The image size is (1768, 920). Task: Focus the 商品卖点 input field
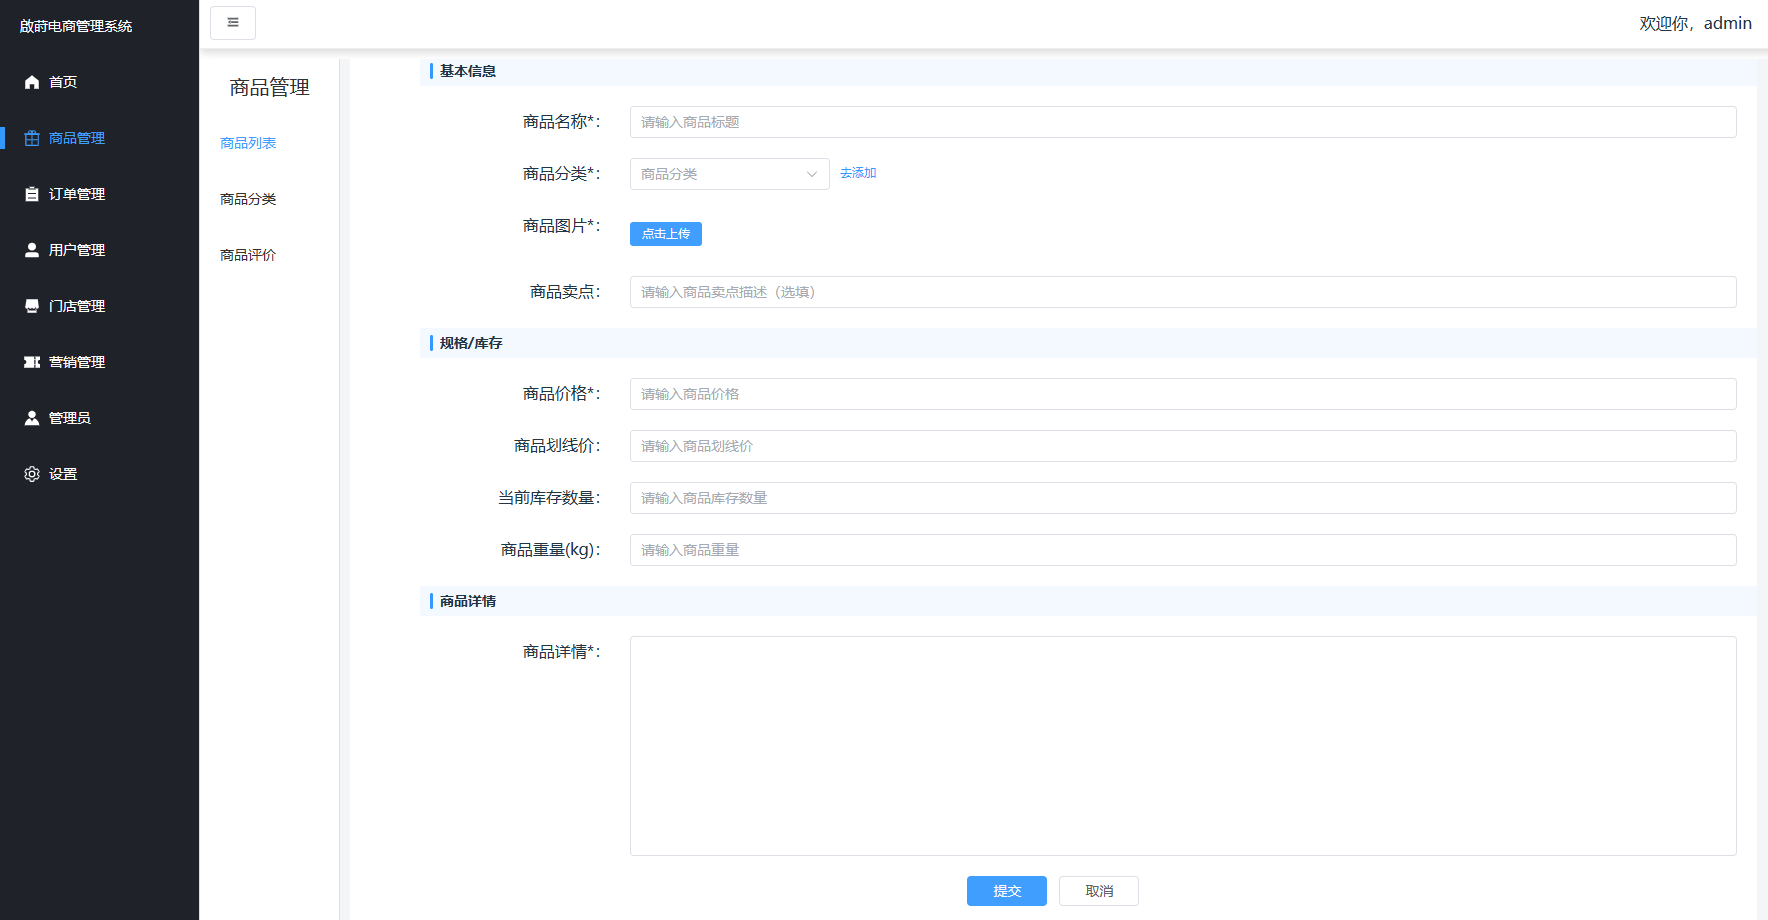coord(1183,292)
